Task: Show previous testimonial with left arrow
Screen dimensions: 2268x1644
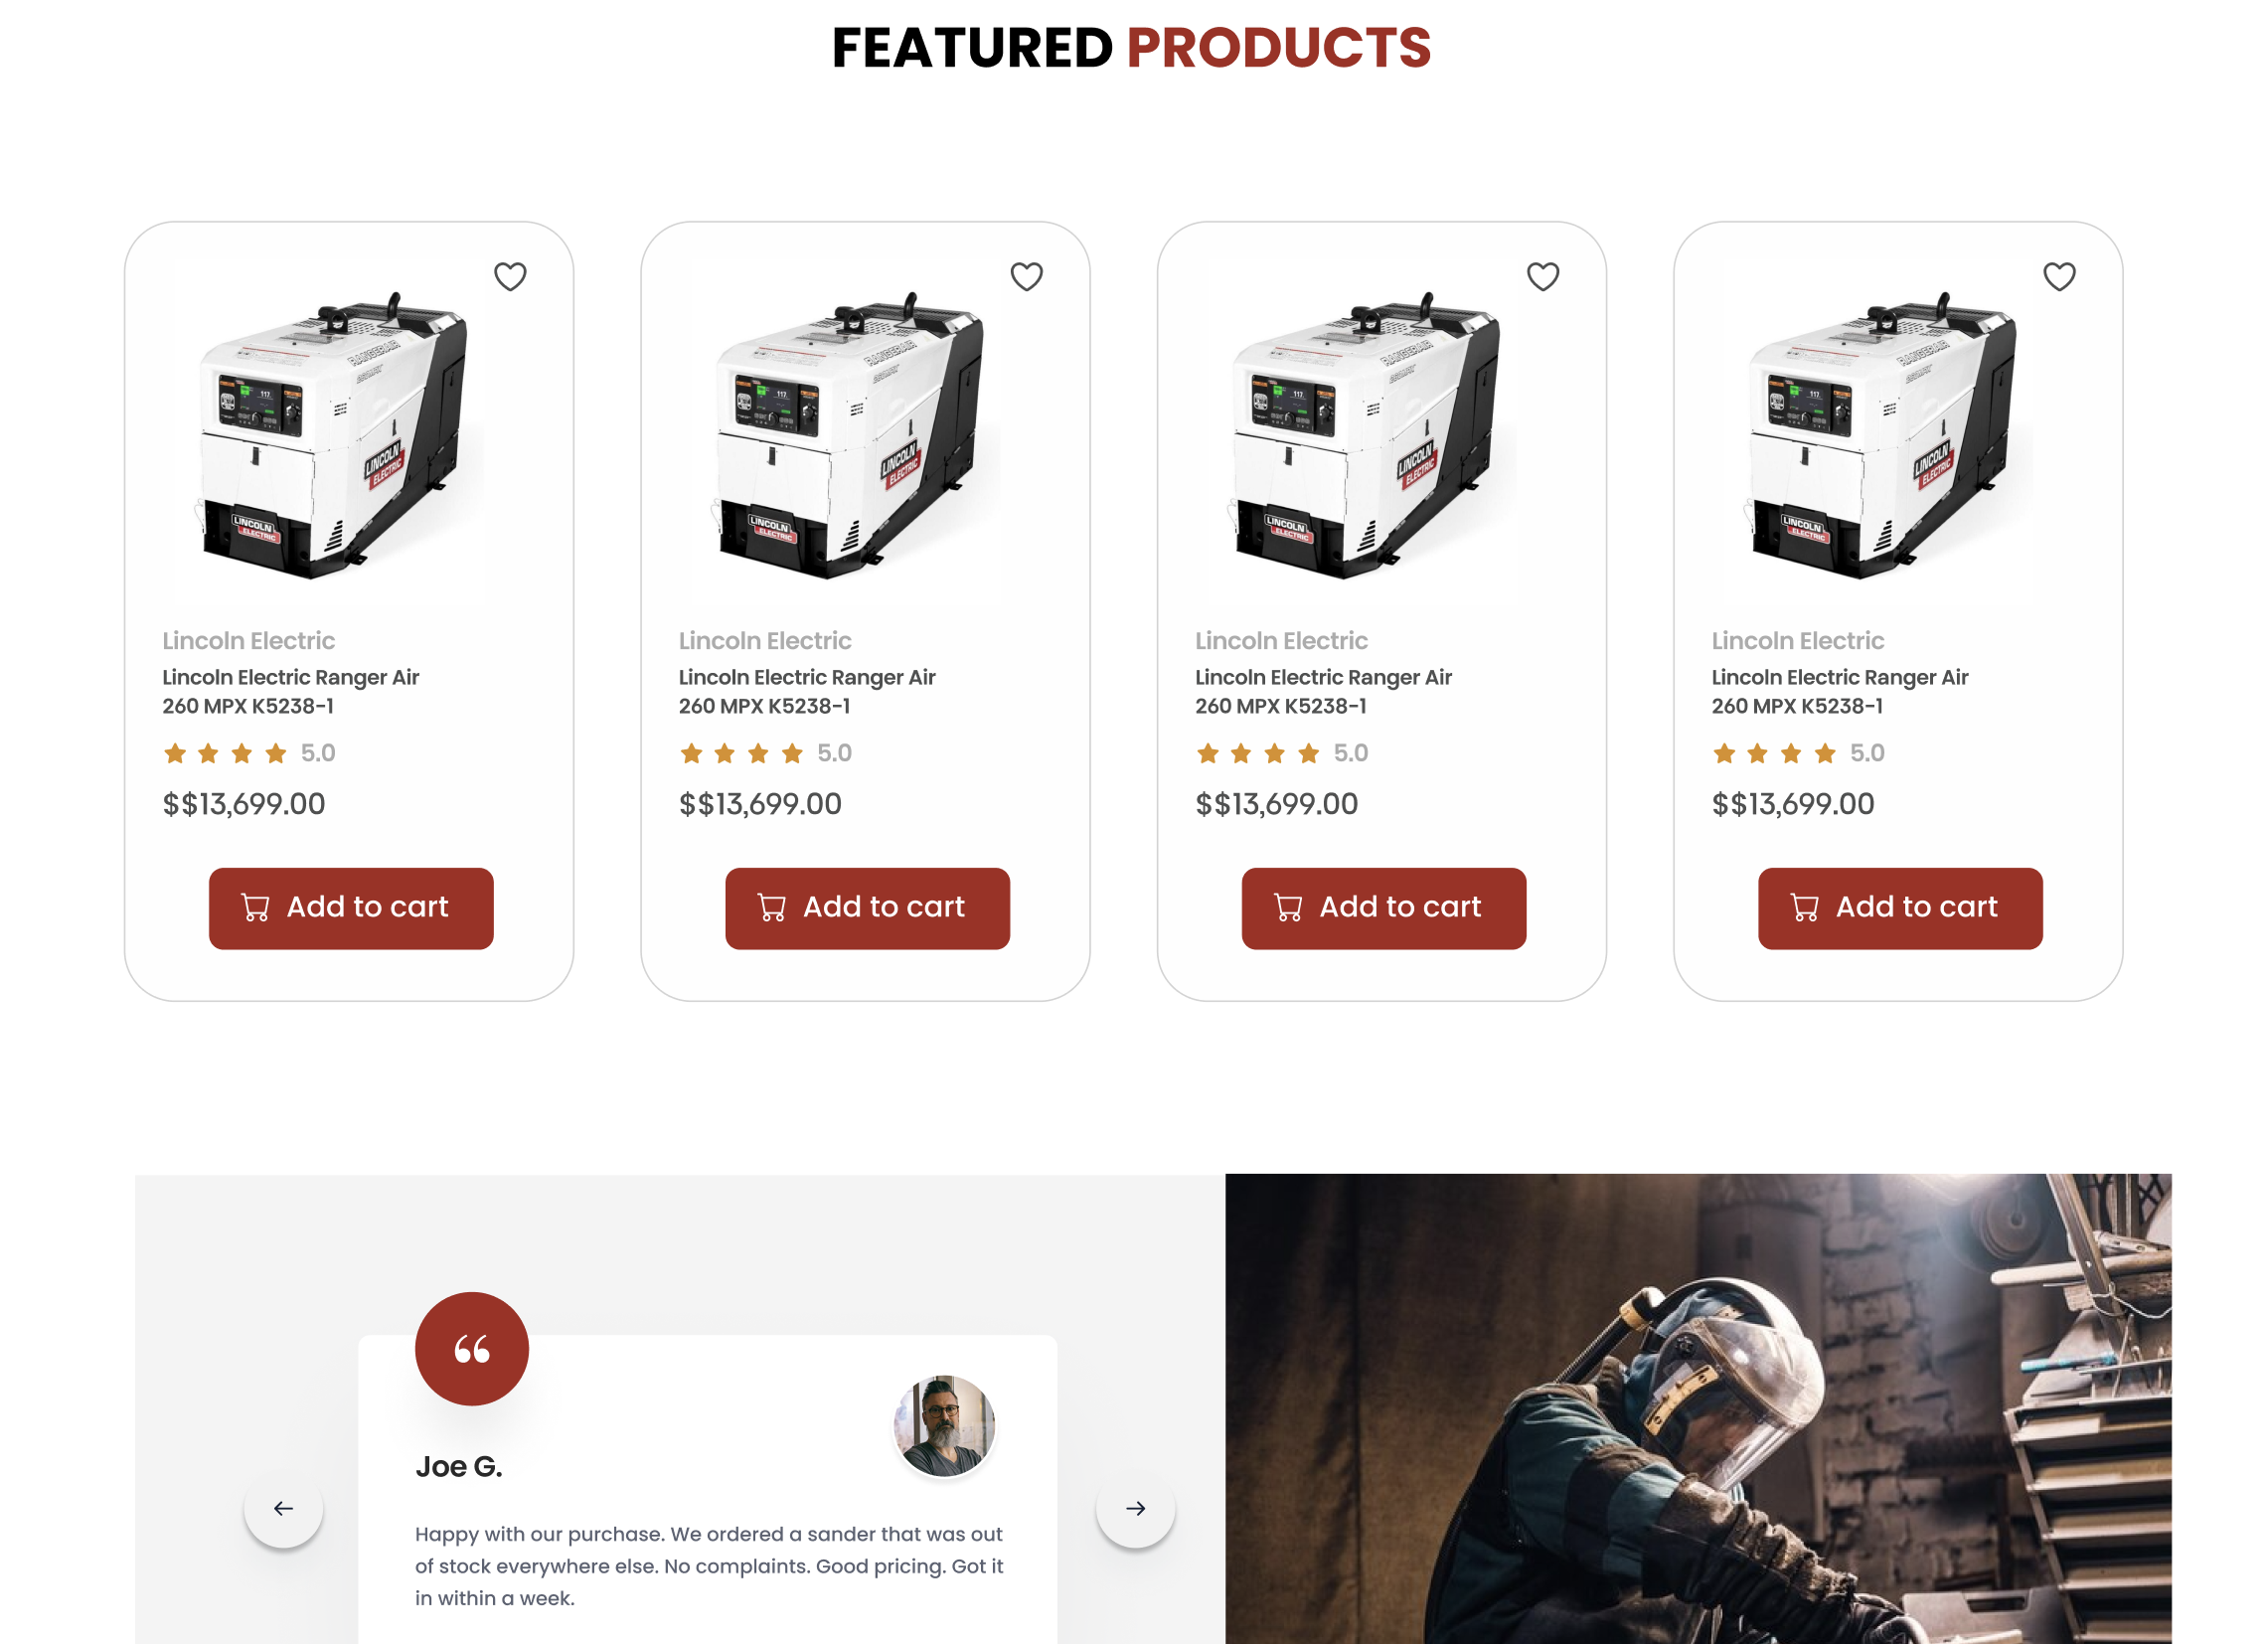Action: point(283,1508)
